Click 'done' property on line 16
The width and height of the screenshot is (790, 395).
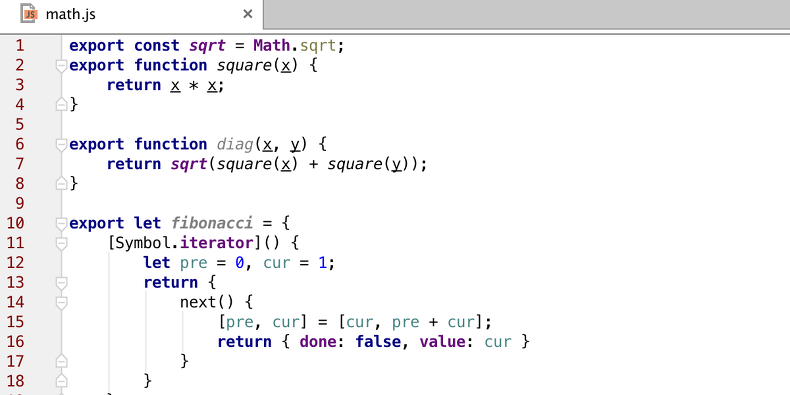pyautogui.click(x=317, y=342)
